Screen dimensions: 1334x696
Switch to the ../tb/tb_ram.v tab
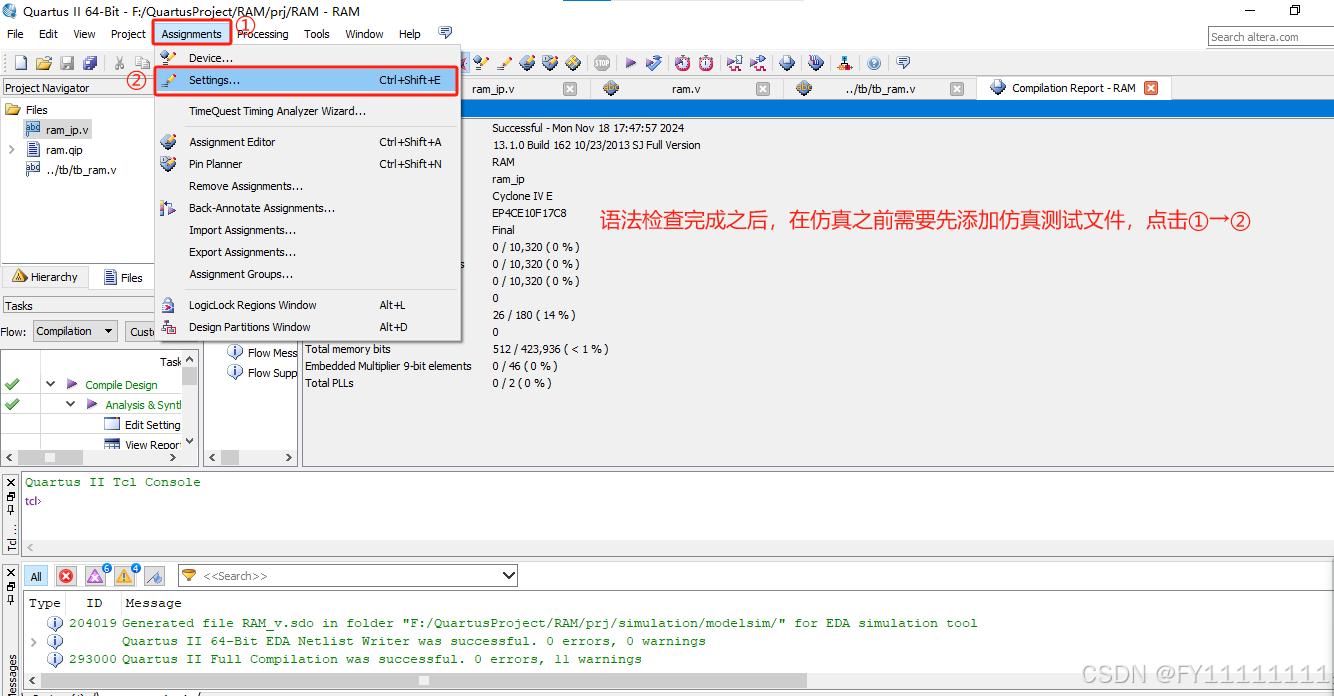pyautogui.click(x=880, y=88)
